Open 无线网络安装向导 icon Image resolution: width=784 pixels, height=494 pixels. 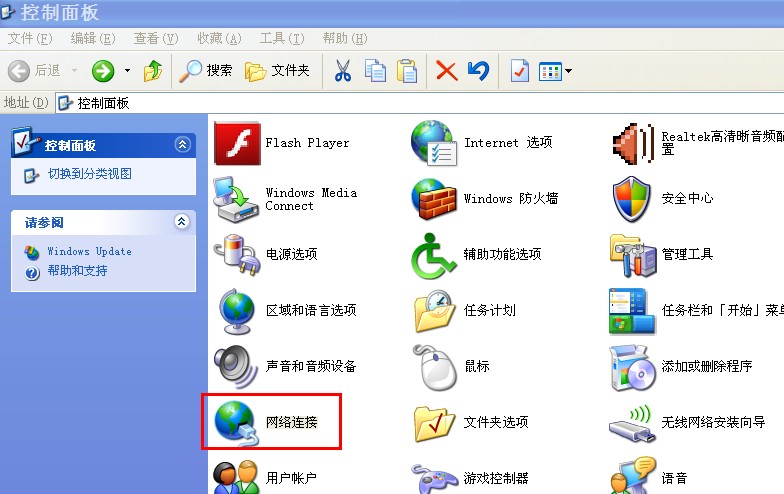pyautogui.click(x=632, y=424)
